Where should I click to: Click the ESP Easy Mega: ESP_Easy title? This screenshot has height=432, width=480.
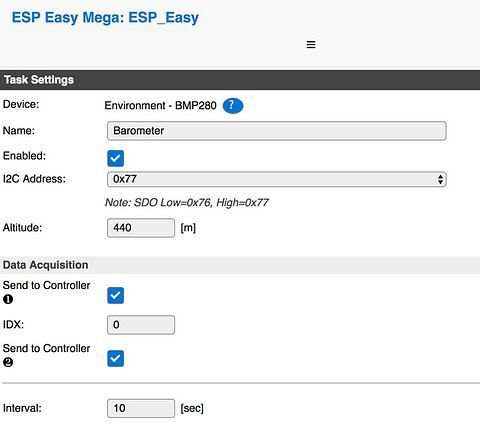tap(105, 18)
